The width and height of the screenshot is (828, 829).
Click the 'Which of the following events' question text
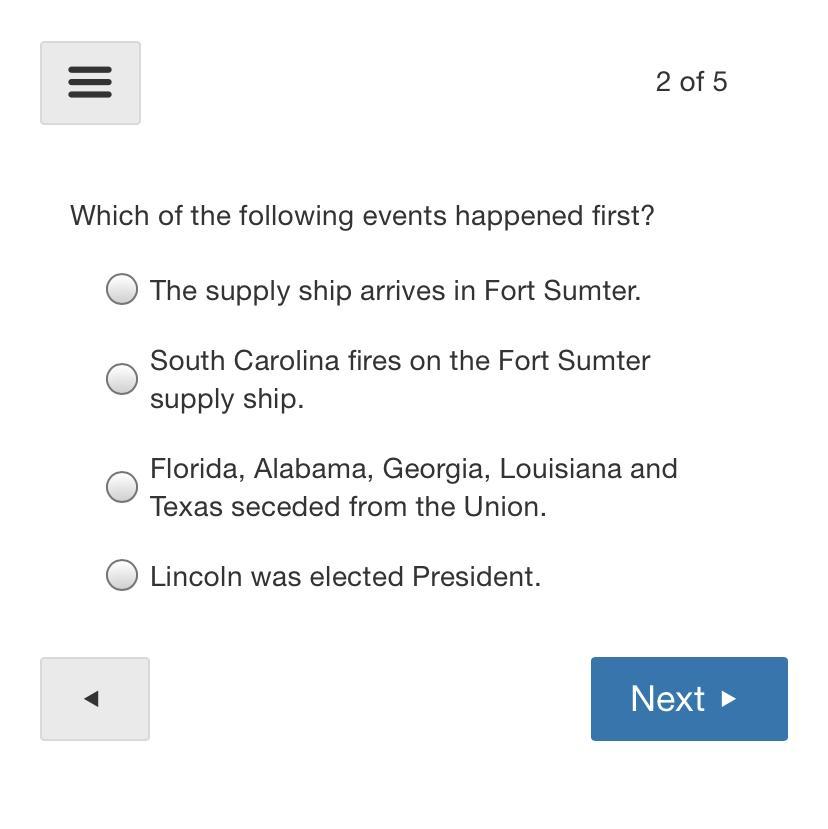(362, 216)
